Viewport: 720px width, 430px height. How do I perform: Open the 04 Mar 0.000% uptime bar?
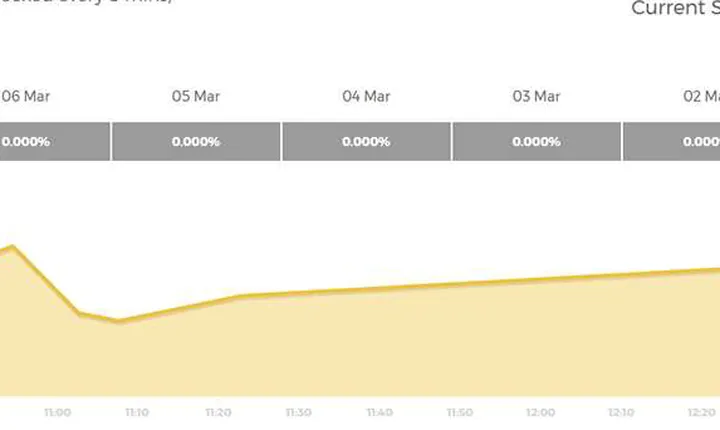[x=366, y=141]
